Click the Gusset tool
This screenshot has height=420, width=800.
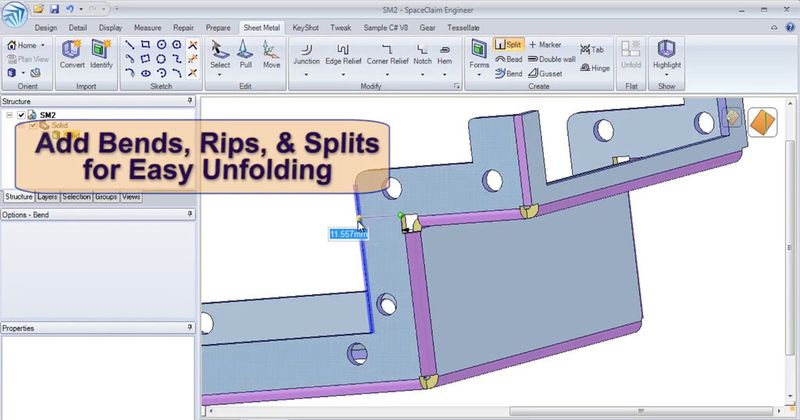pos(545,73)
